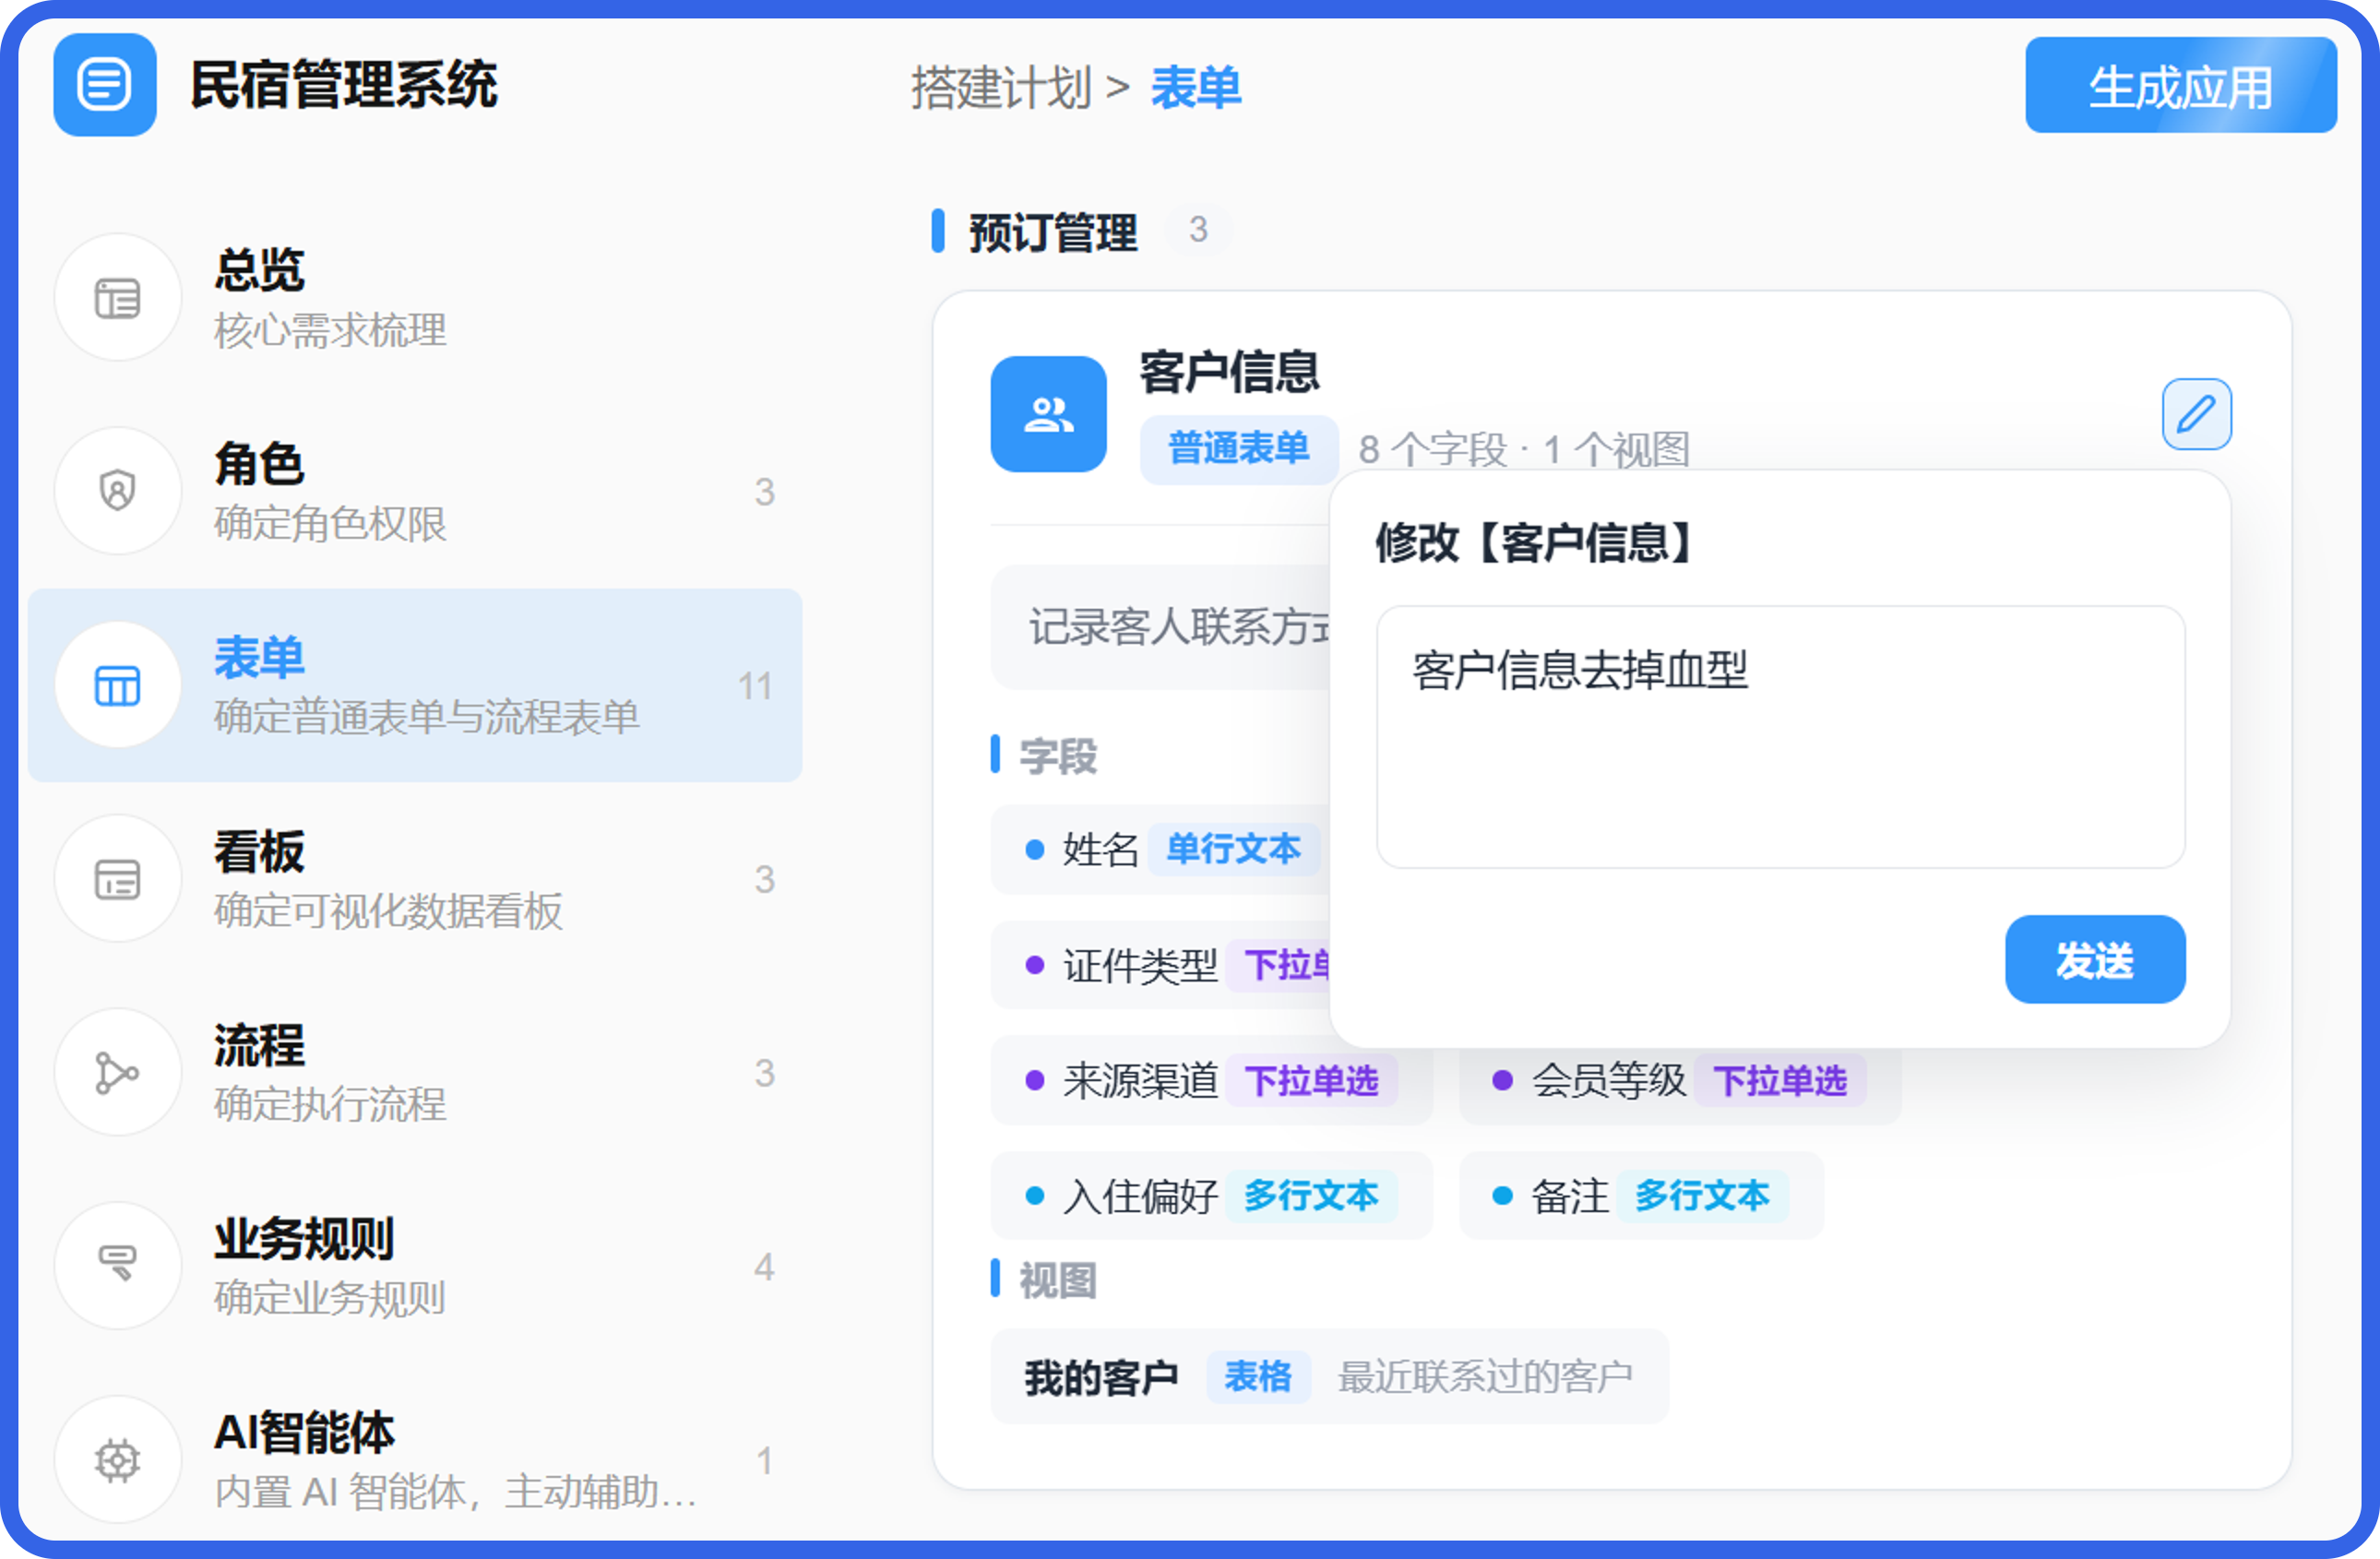The height and width of the screenshot is (1559, 2380).
Task: Click the modify request text area
Action: pyautogui.click(x=1780, y=737)
